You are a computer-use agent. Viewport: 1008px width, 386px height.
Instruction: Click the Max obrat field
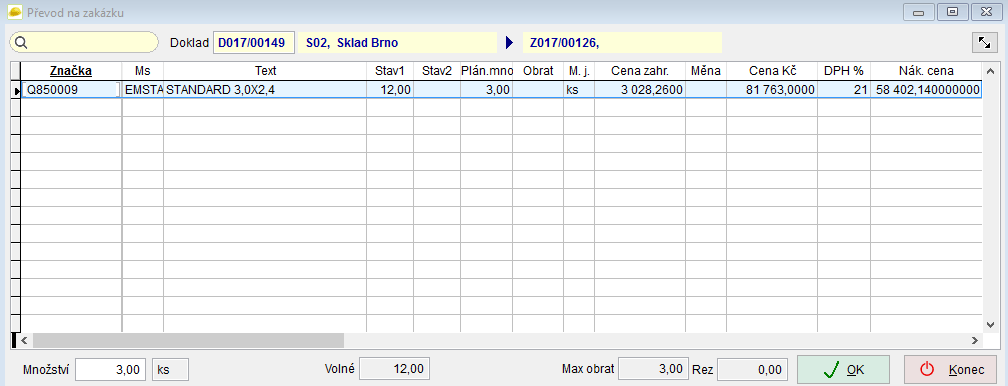coord(653,369)
